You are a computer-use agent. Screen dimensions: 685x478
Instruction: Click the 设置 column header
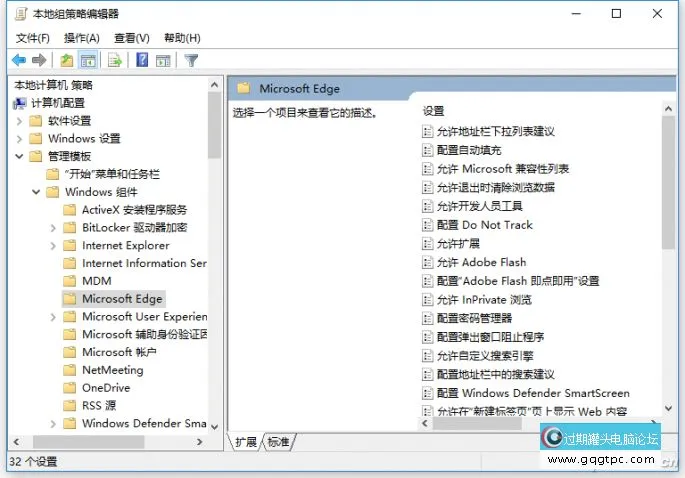pyautogui.click(x=433, y=111)
